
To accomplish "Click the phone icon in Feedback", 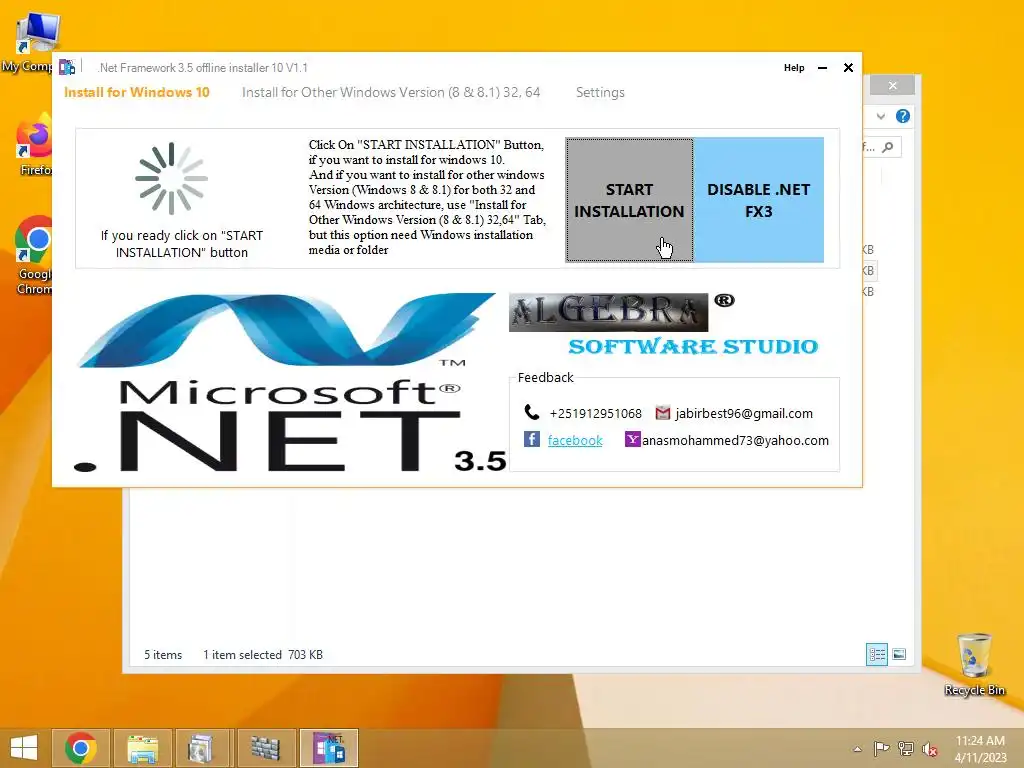I will pos(532,412).
